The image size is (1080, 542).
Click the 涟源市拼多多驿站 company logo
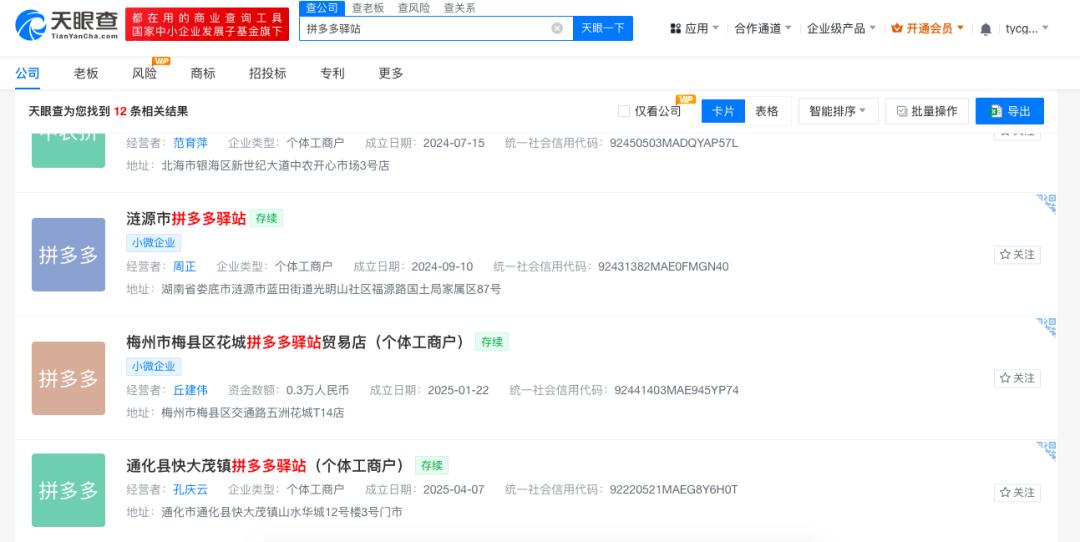coord(68,255)
